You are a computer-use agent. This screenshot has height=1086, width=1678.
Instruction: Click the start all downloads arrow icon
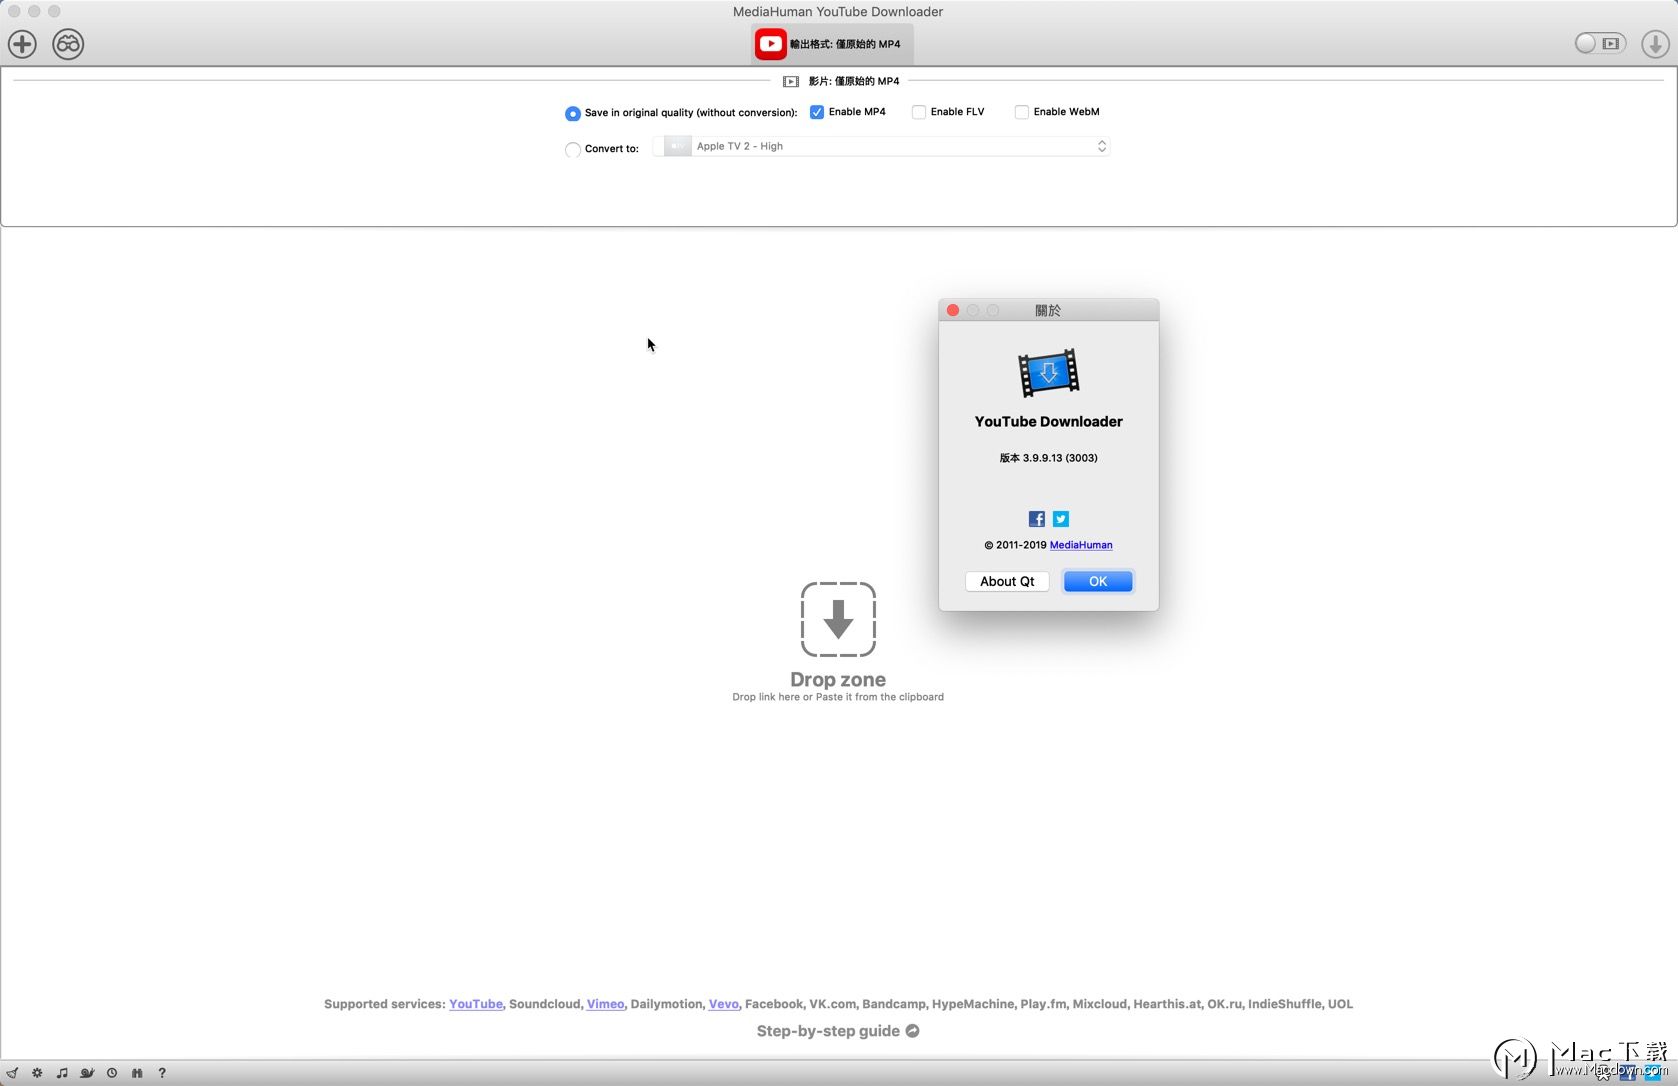coord(1655,44)
